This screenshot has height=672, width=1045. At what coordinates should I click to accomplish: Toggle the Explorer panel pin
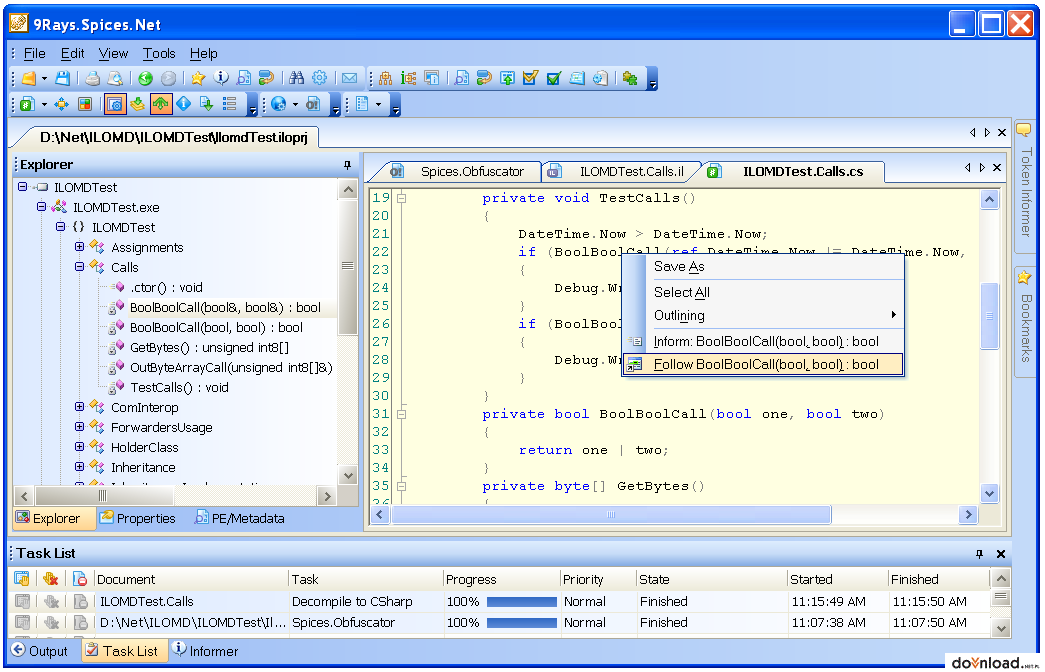click(347, 165)
